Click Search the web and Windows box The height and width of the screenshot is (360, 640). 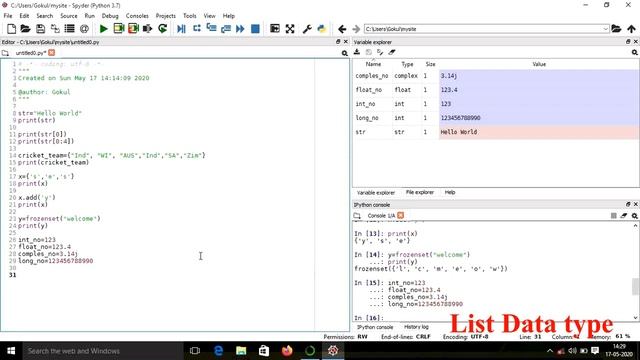102,351
